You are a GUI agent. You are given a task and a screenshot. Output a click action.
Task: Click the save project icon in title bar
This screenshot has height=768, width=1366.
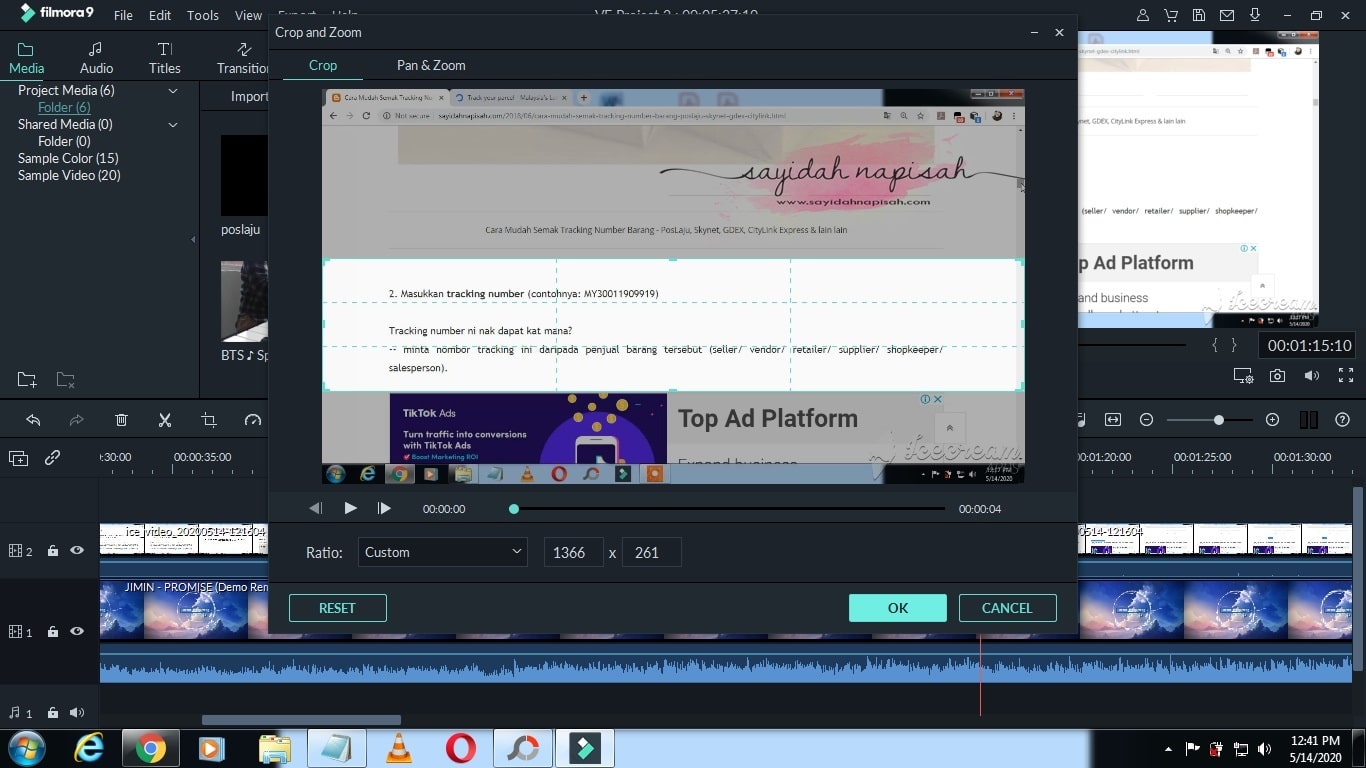click(x=1199, y=15)
